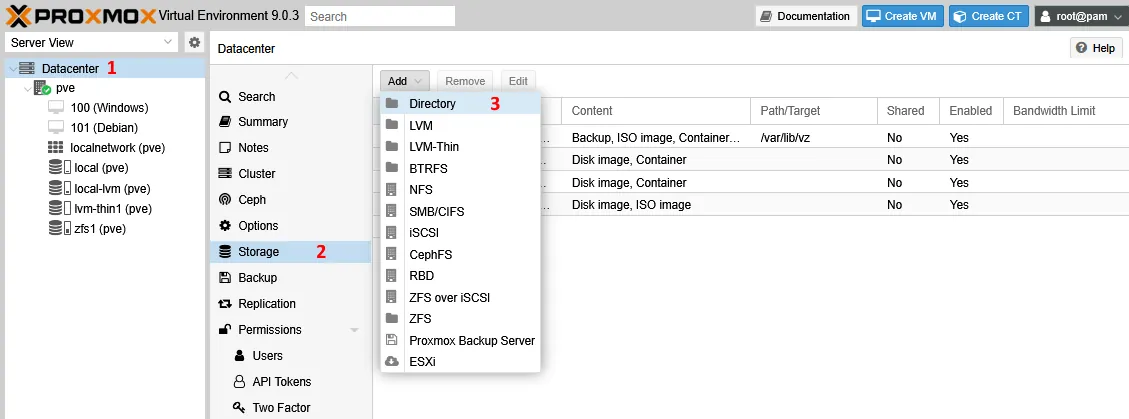Open Options in Datacenter side menu

291,225
